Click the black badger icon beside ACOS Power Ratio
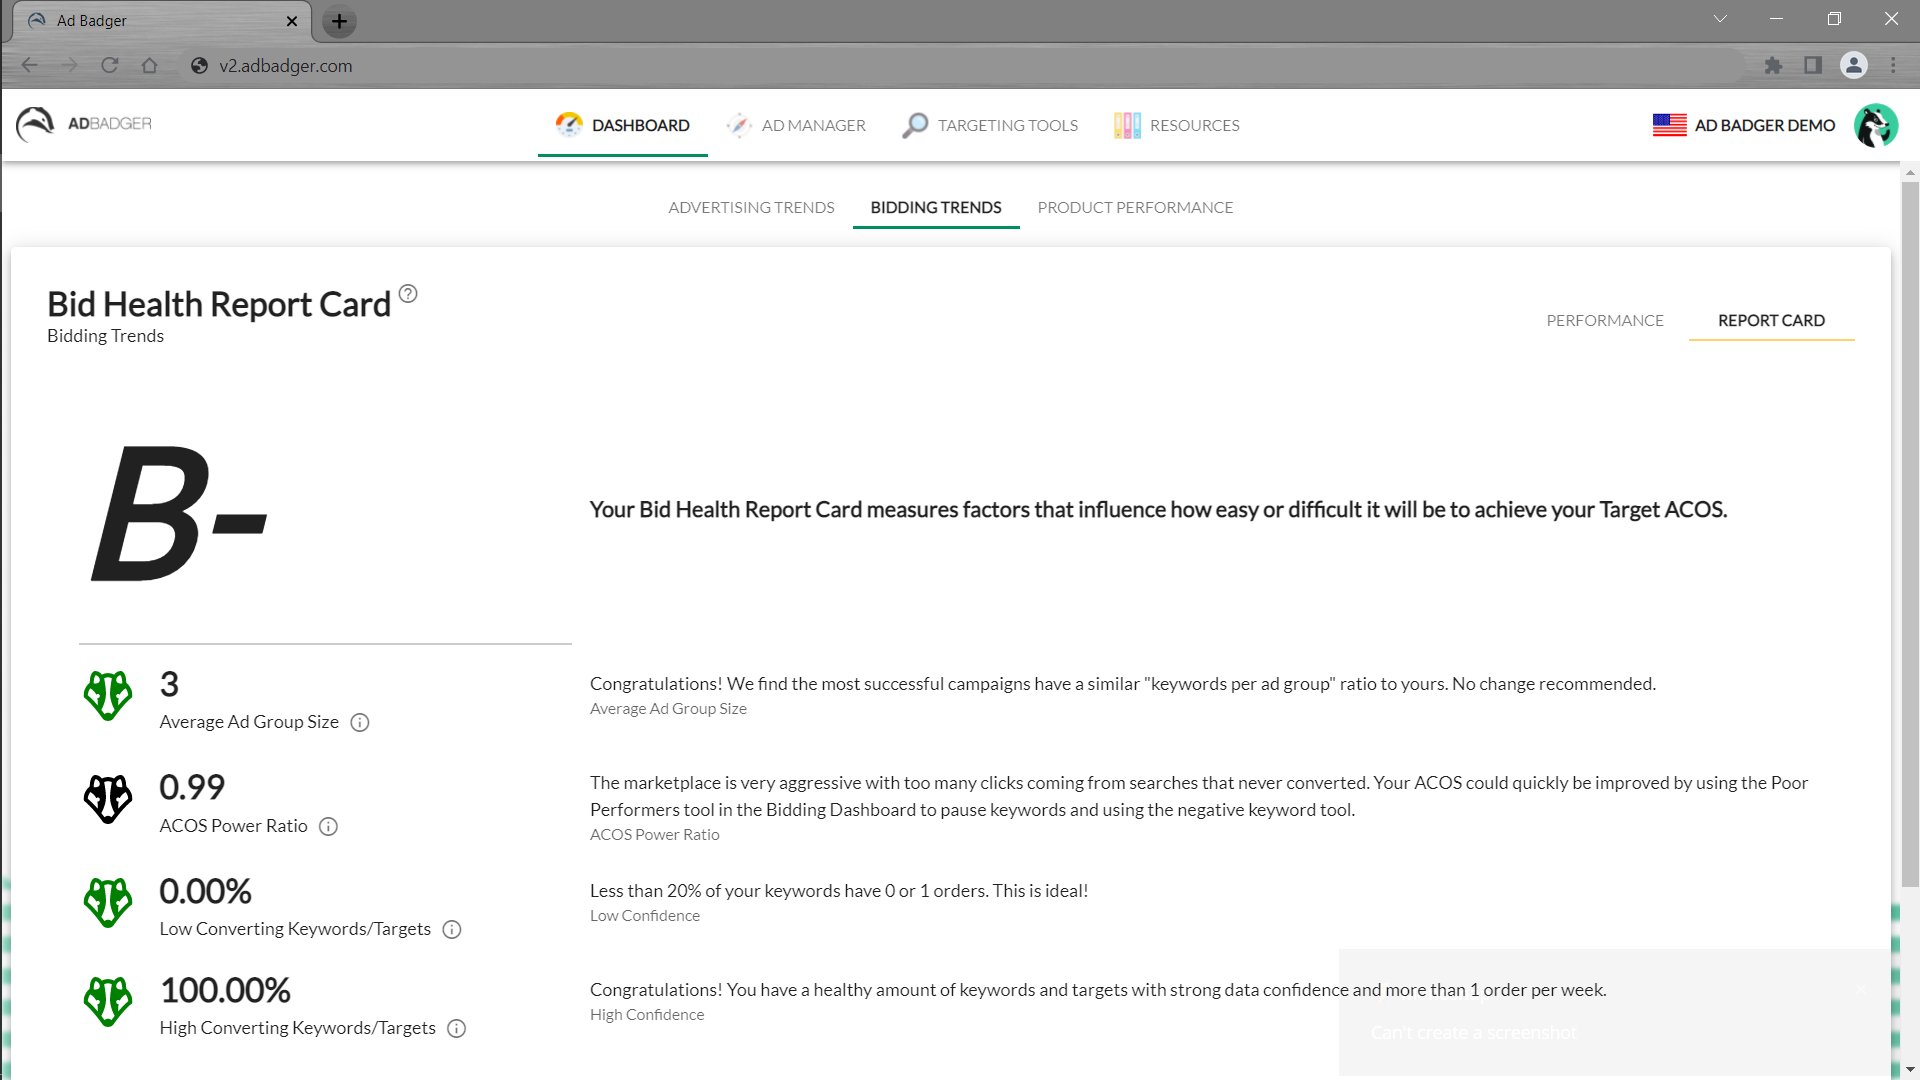 tap(108, 799)
